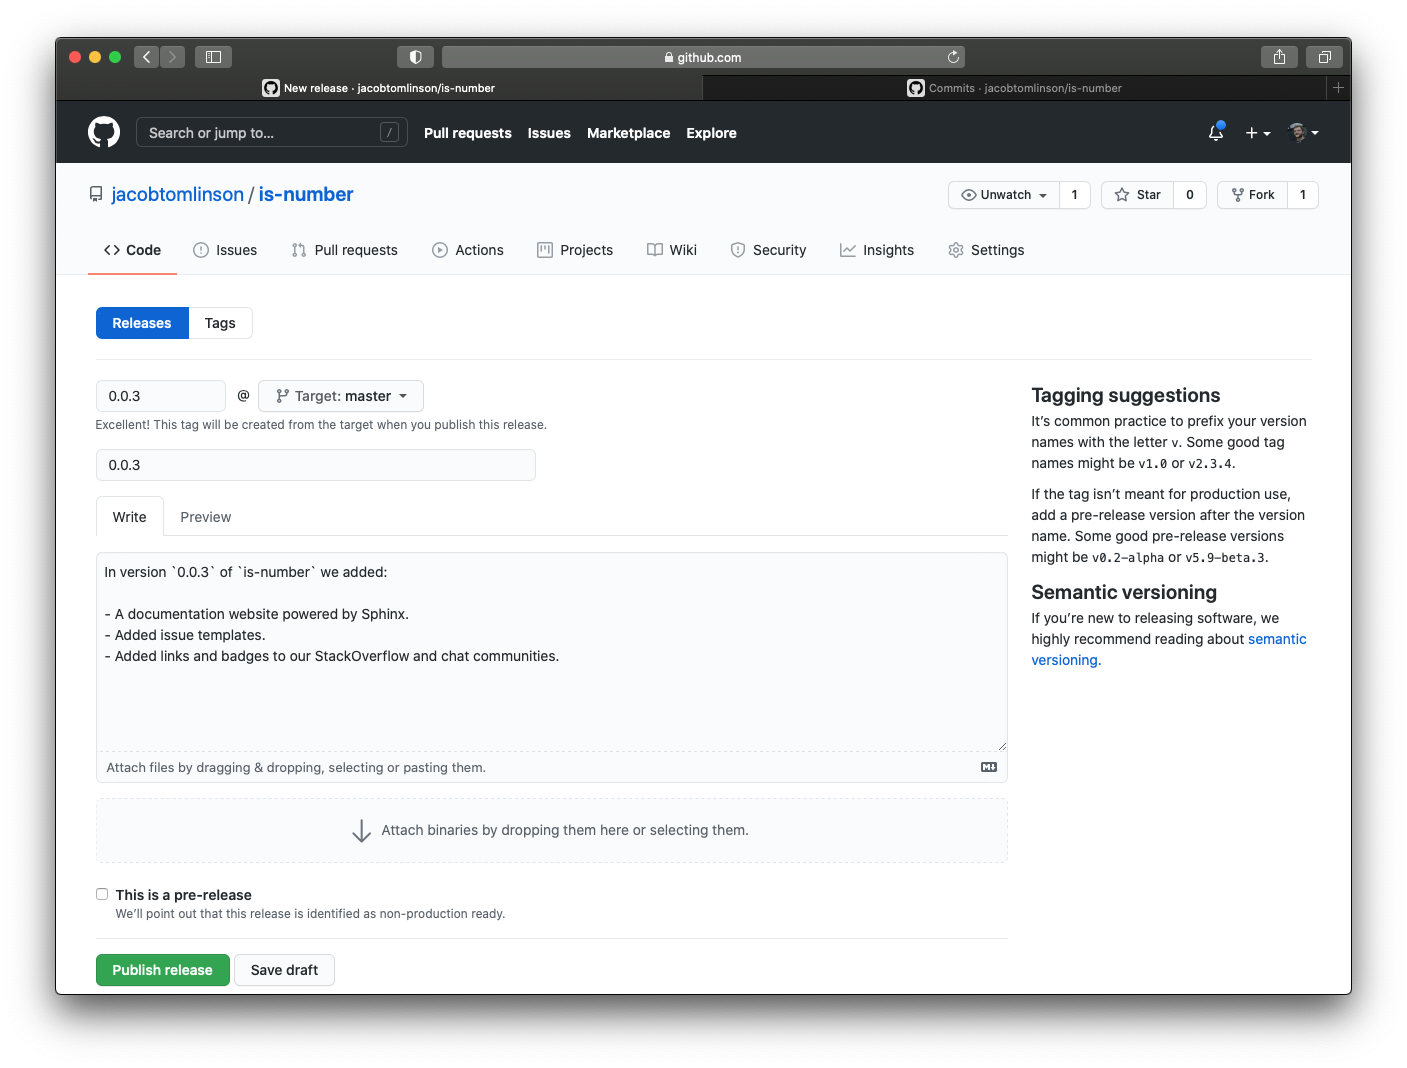Select the Security shield icon
Image resolution: width=1407 pixels, height=1068 pixels.
pyautogui.click(x=738, y=250)
